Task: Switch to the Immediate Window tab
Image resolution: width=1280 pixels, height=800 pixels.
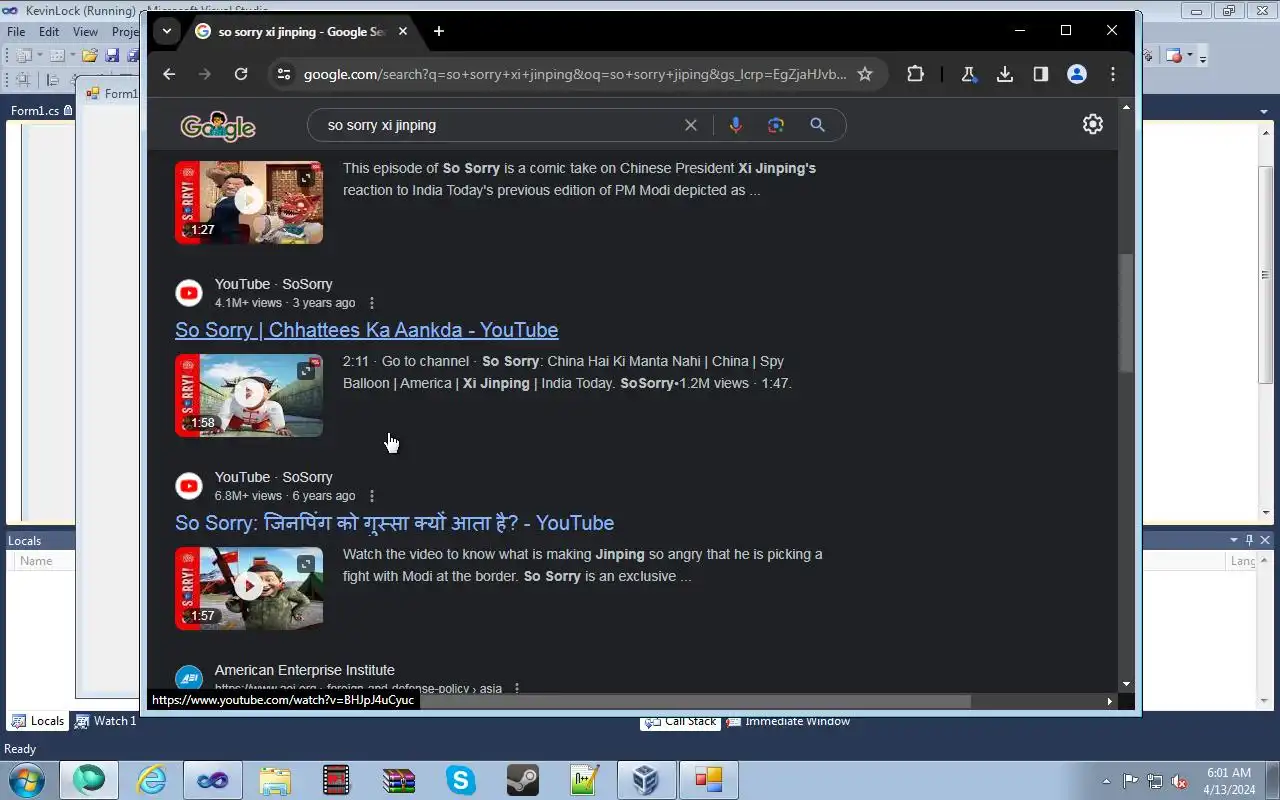Action: point(788,721)
